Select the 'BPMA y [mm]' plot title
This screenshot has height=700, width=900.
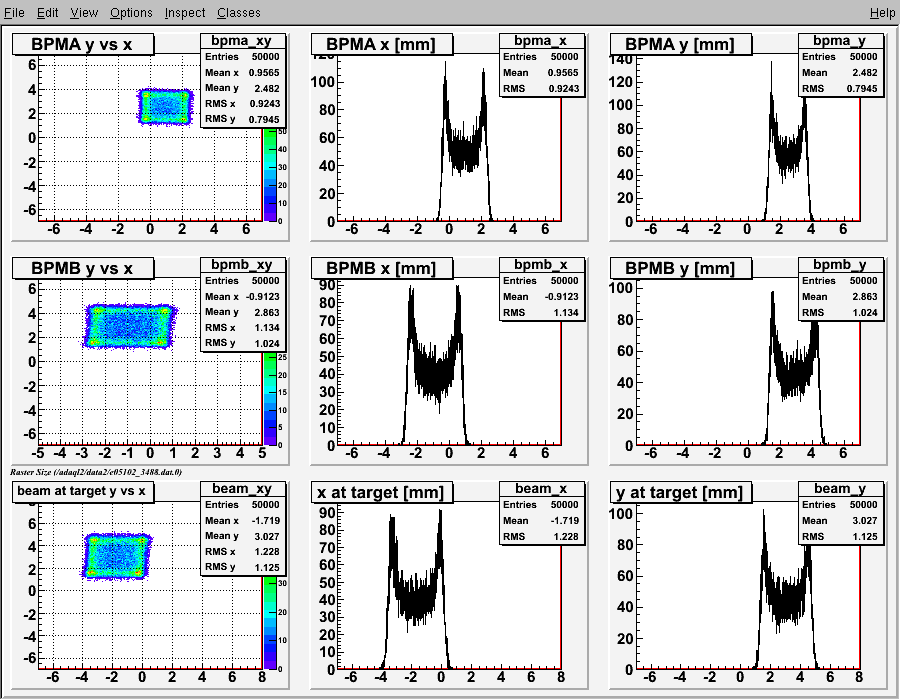point(681,45)
